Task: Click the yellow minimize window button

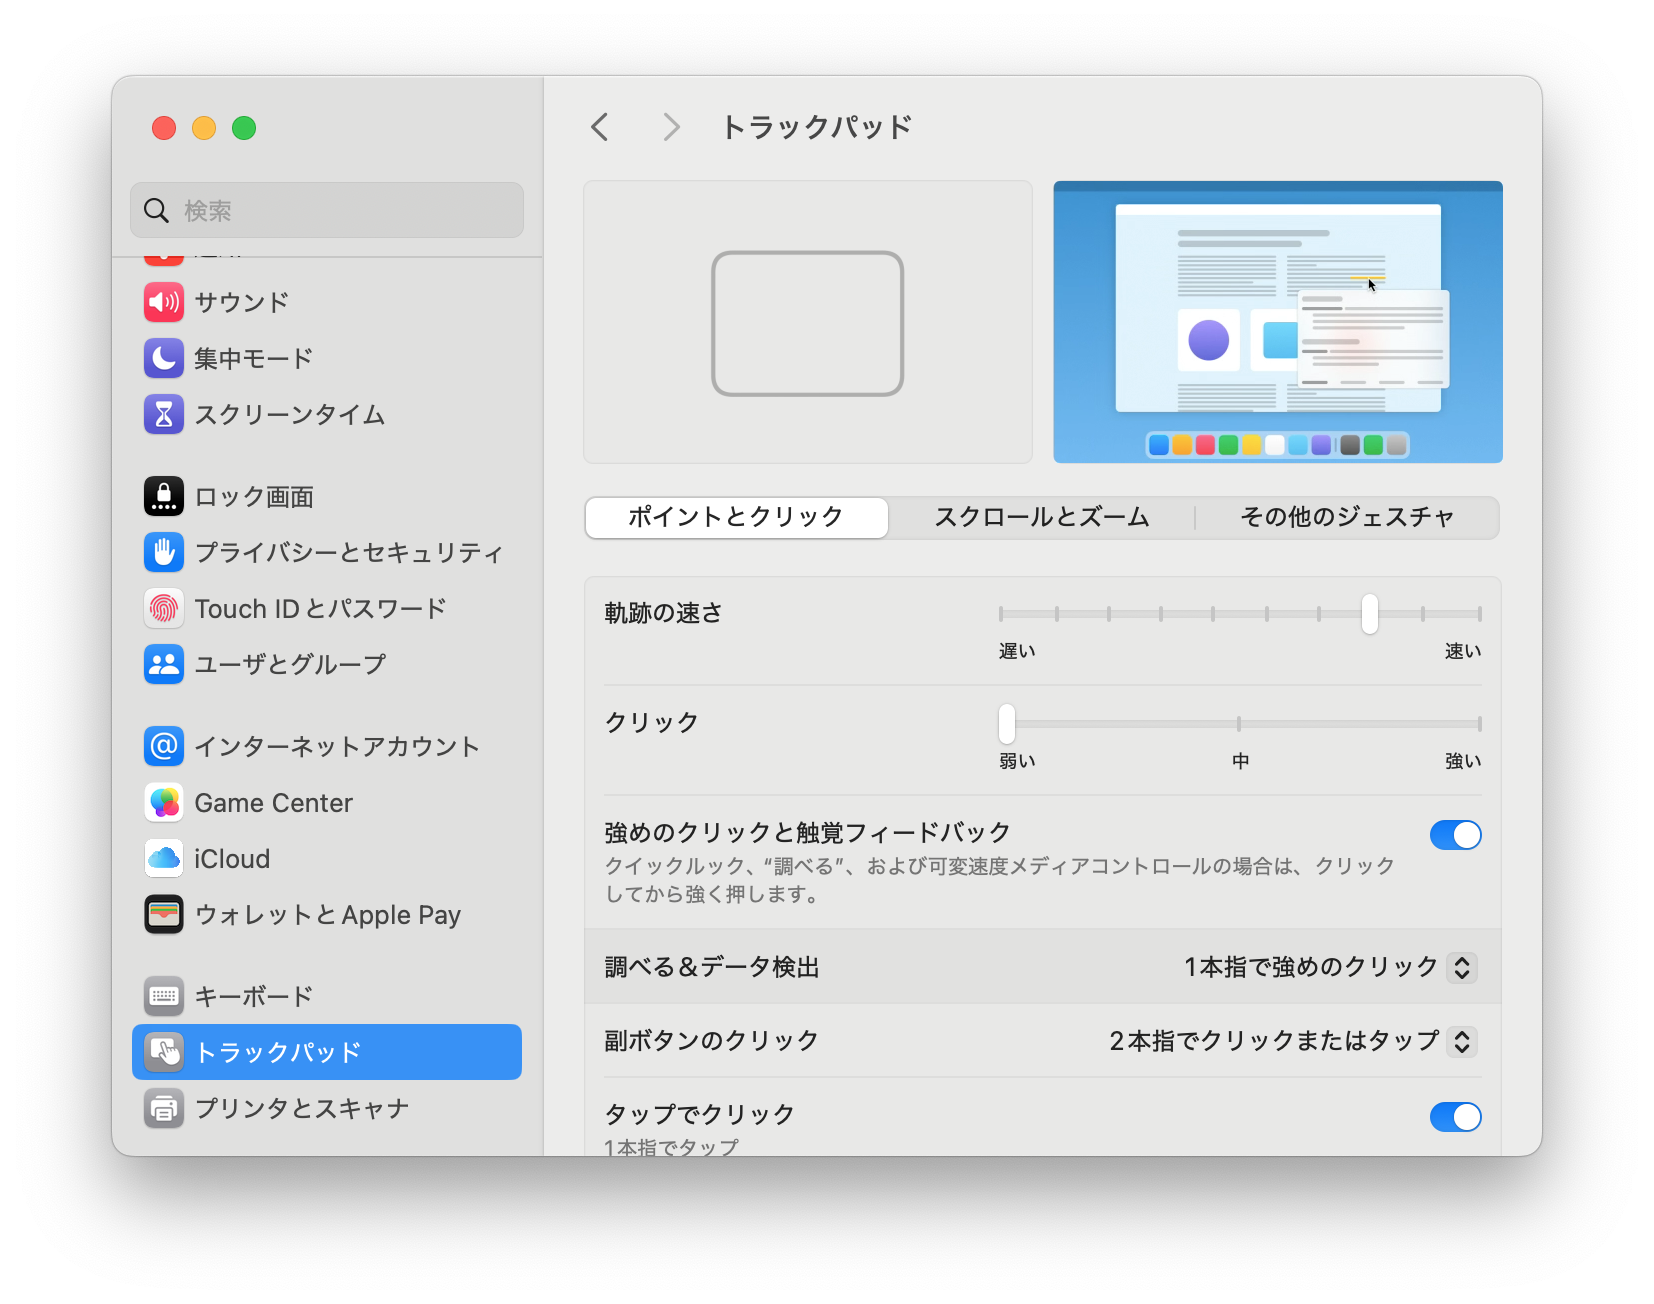Action: (x=204, y=128)
